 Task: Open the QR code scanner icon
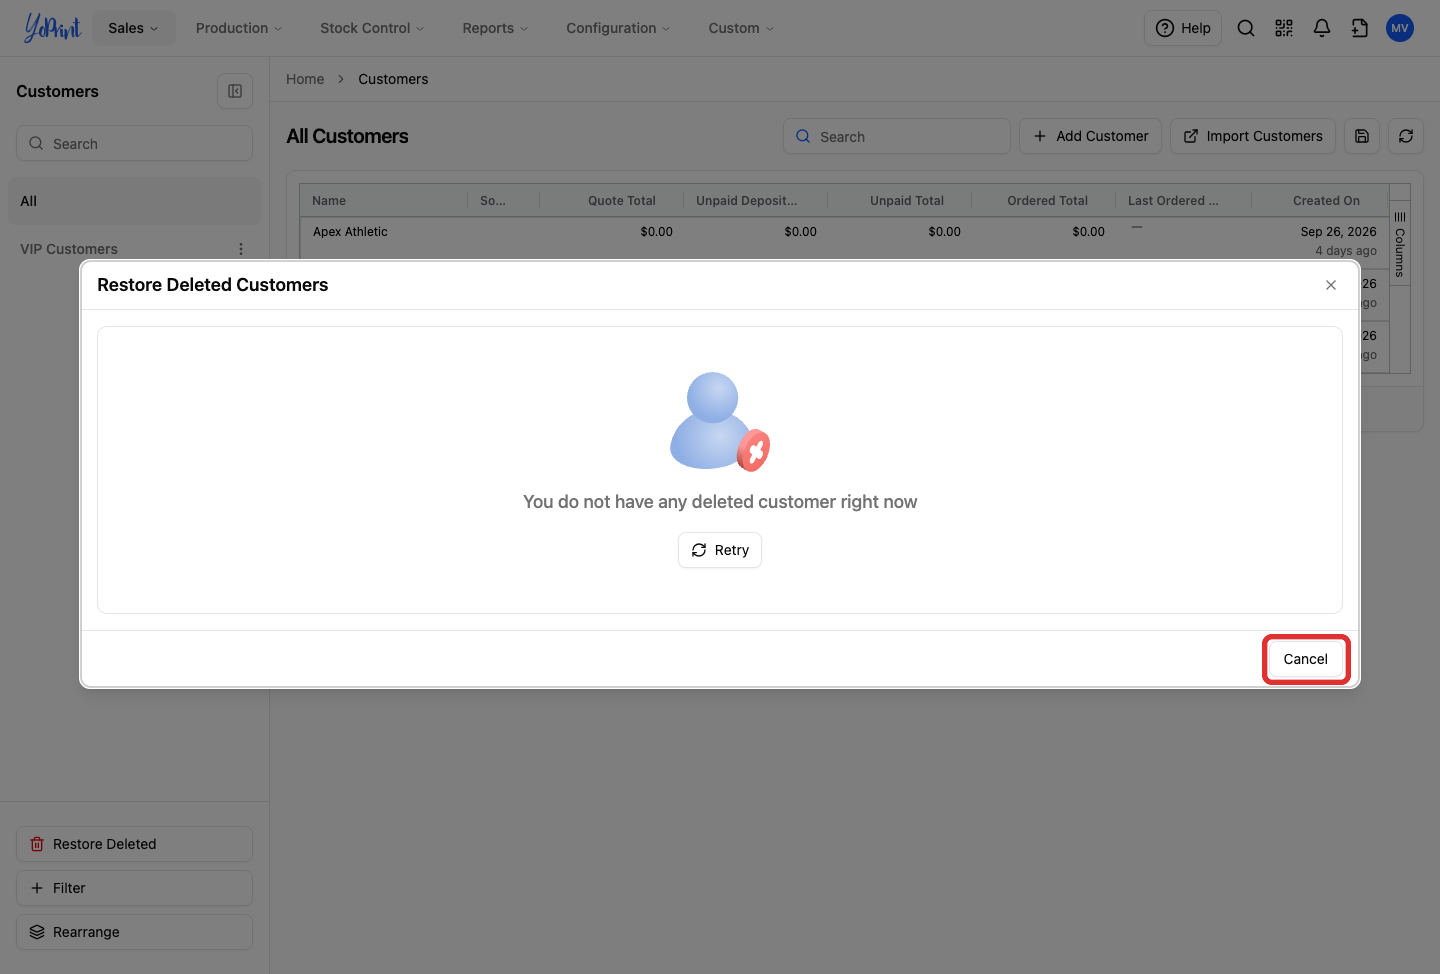coord(1284,28)
